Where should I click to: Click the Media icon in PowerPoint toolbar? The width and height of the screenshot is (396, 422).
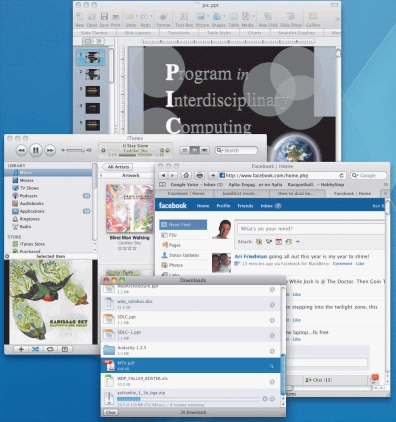(x=246, y=16)
